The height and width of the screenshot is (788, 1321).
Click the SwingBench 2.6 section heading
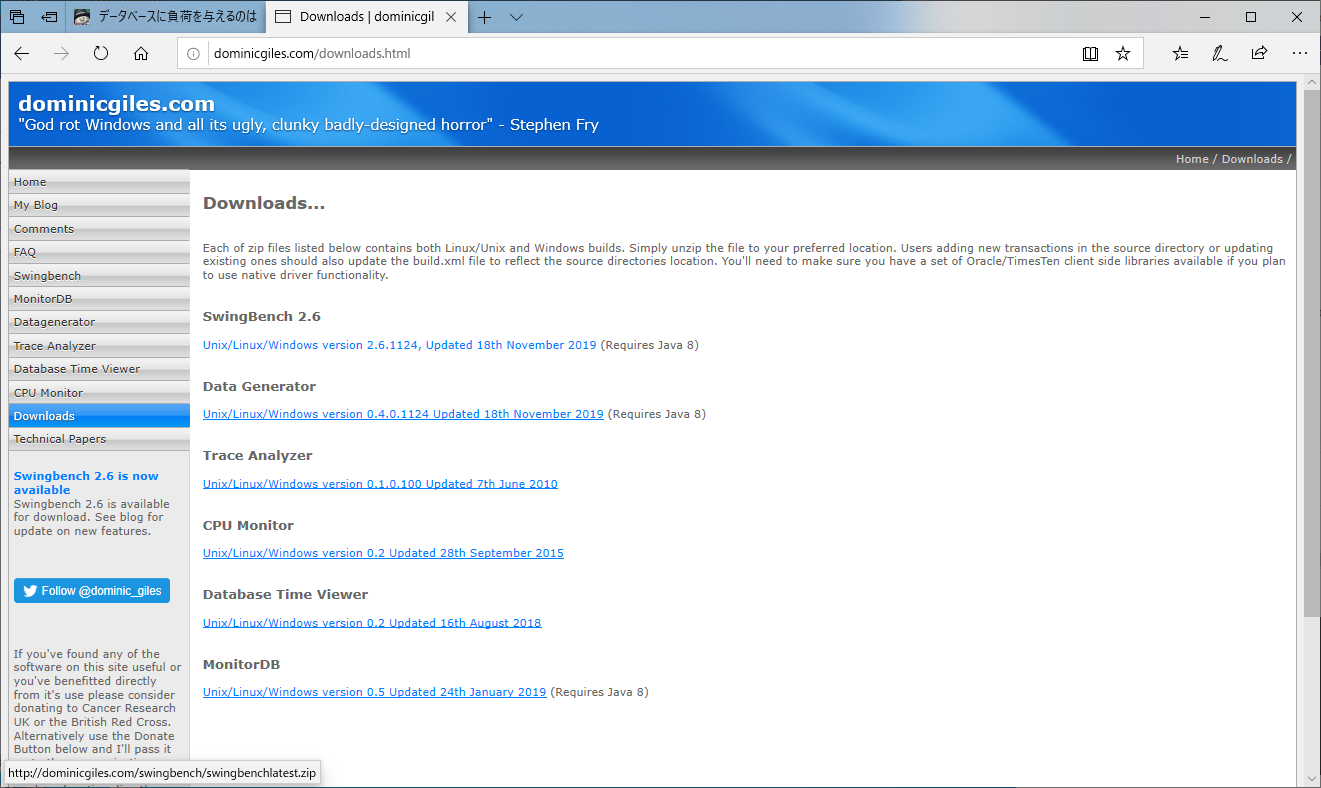pos(262,316)
